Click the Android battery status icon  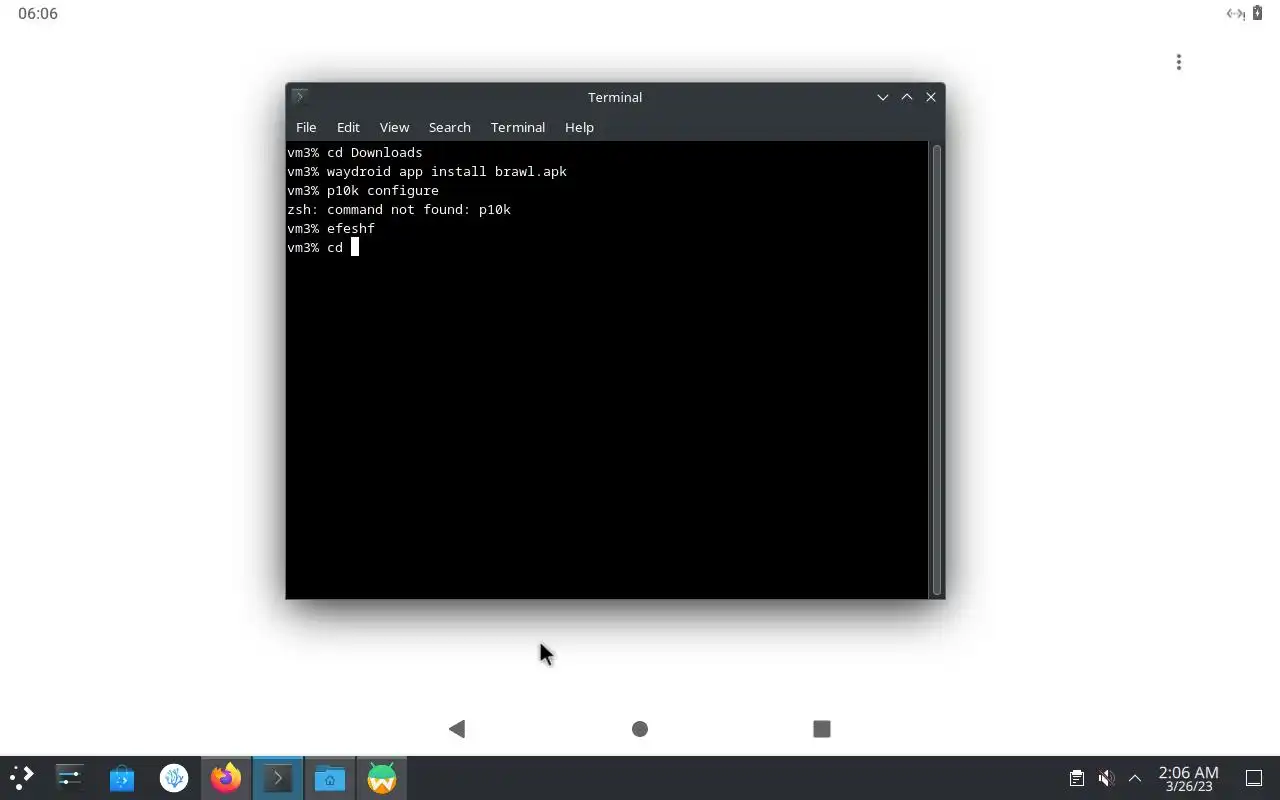[x=1258, y=13]
